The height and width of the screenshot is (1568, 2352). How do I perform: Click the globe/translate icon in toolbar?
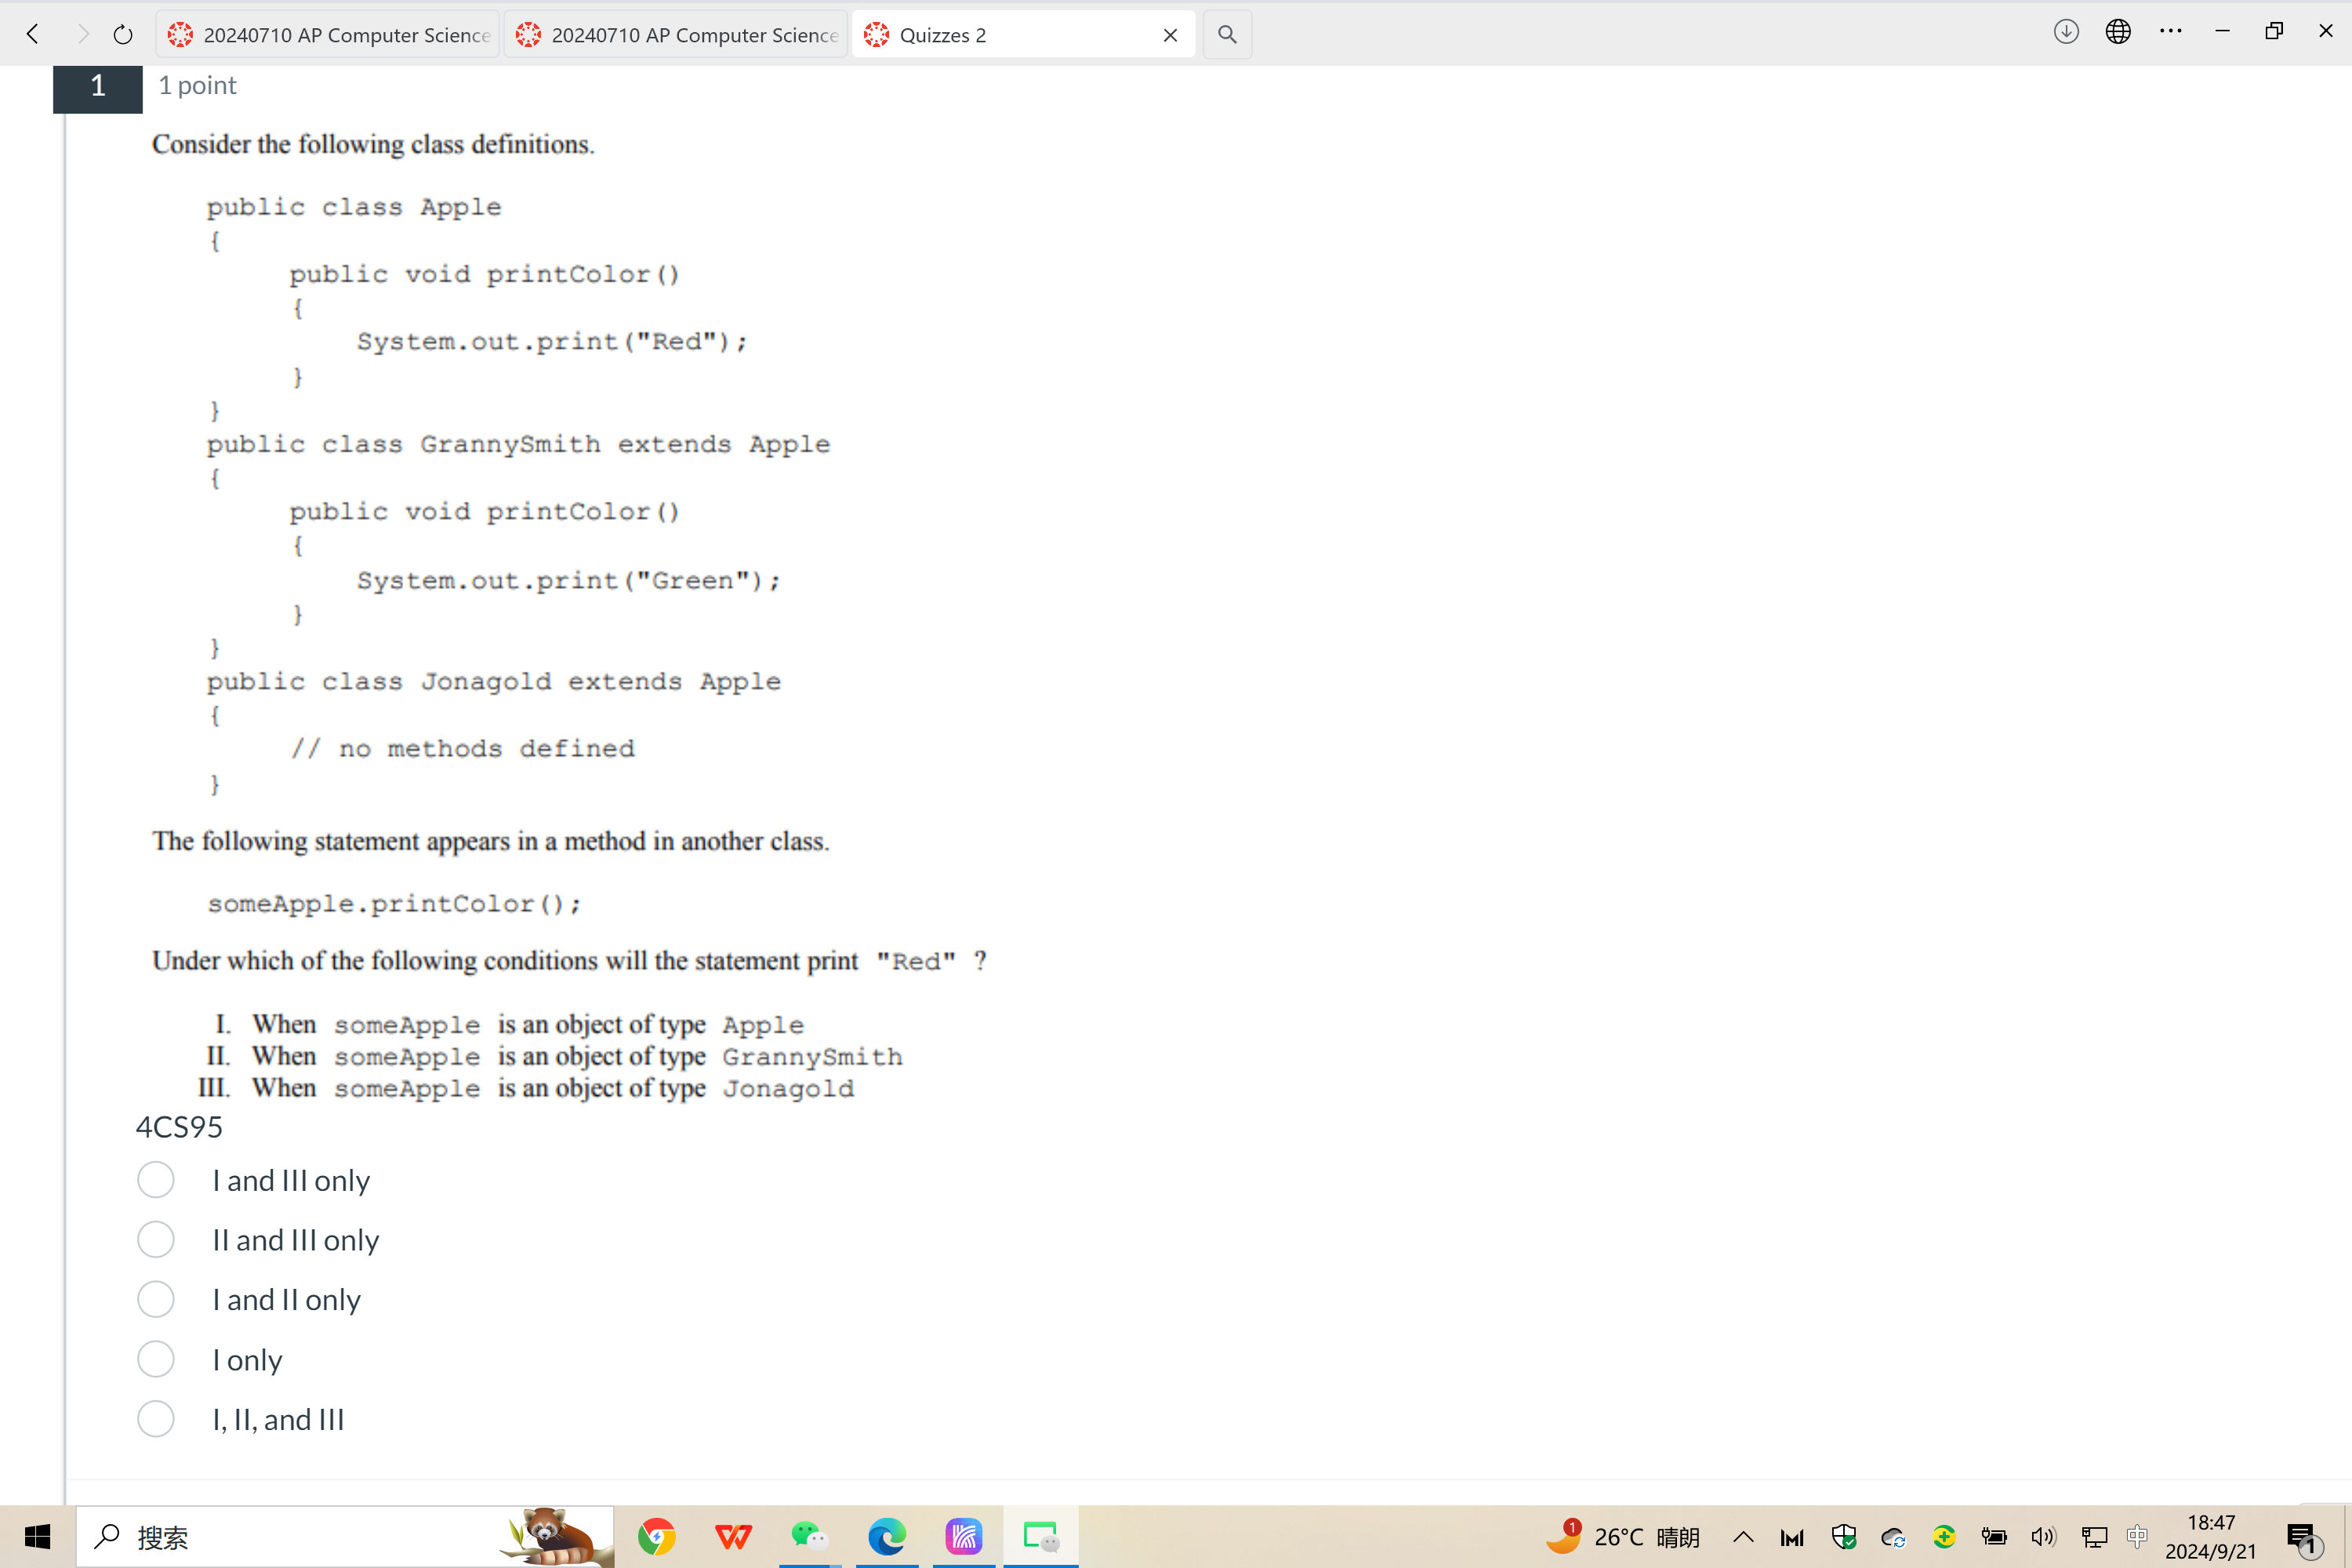(x=2118, y=31)
